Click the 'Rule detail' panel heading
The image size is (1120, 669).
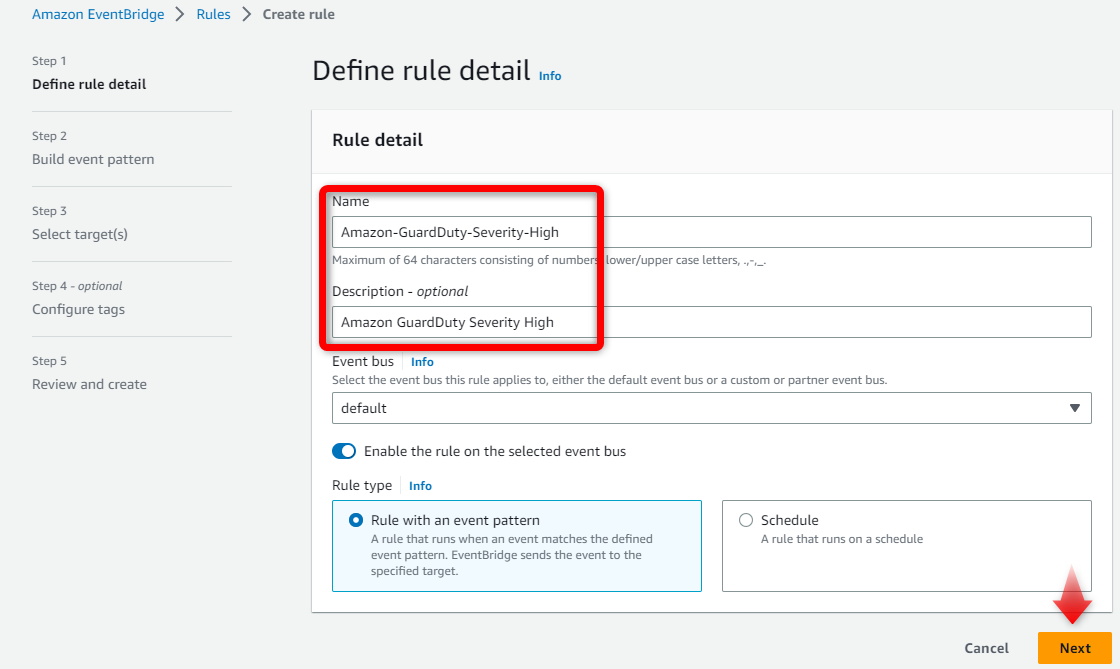pos(377,140)
